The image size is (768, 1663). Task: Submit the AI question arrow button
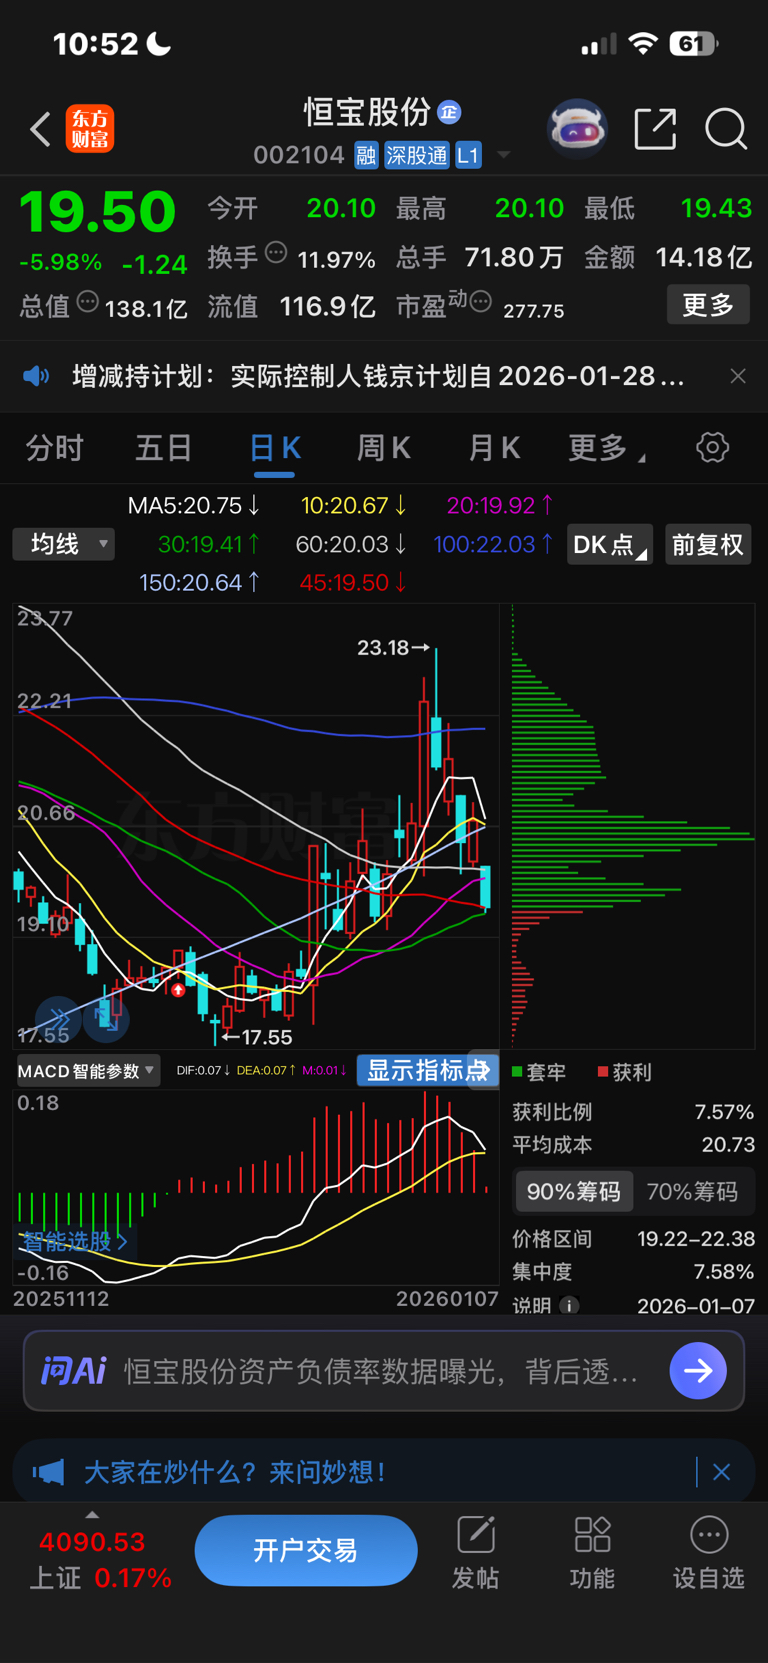pos(698,1370)
